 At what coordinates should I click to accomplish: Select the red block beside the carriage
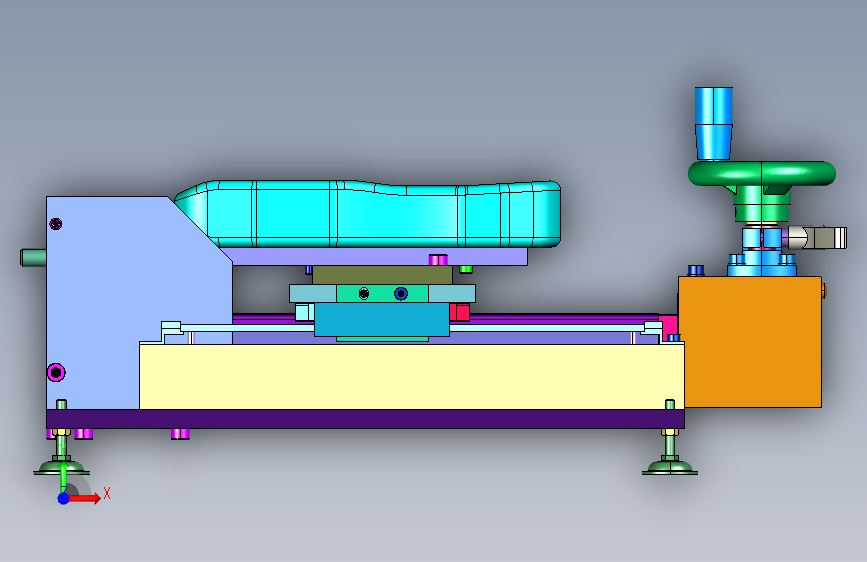pyautogui.click(x=459, y=312)
